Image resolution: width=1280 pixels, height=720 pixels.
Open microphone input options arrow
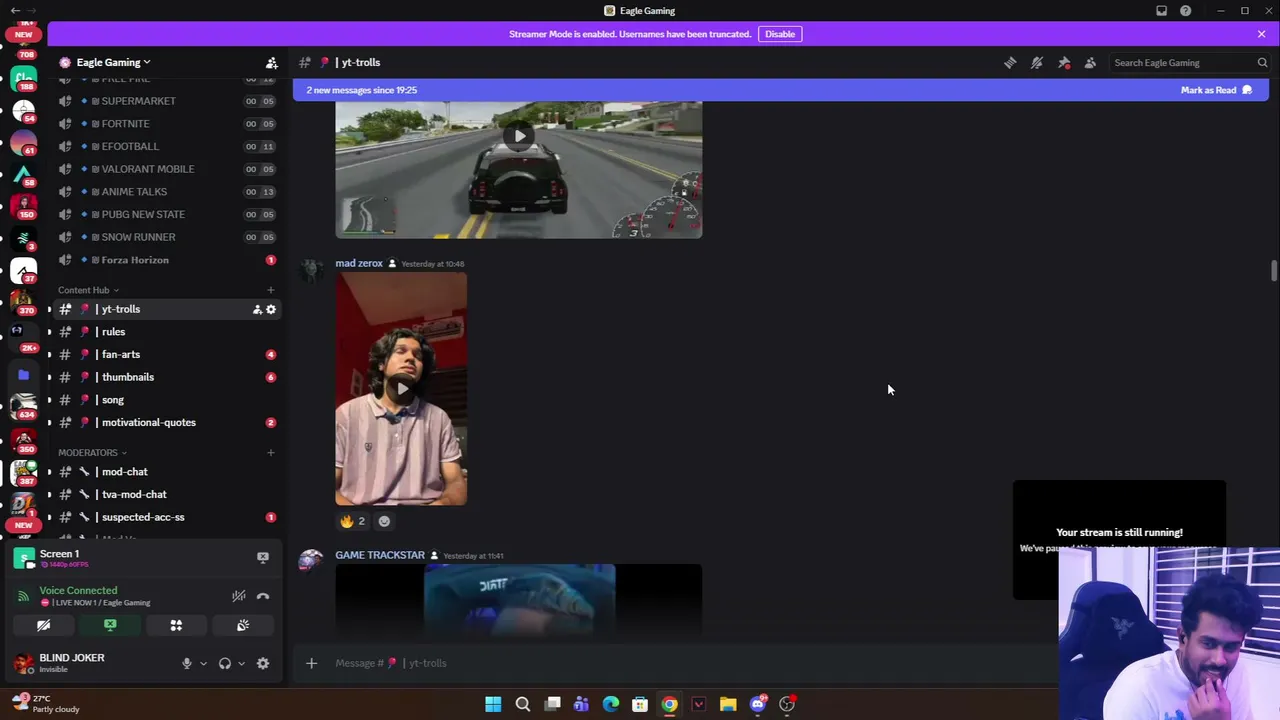(x=203, y=663)
